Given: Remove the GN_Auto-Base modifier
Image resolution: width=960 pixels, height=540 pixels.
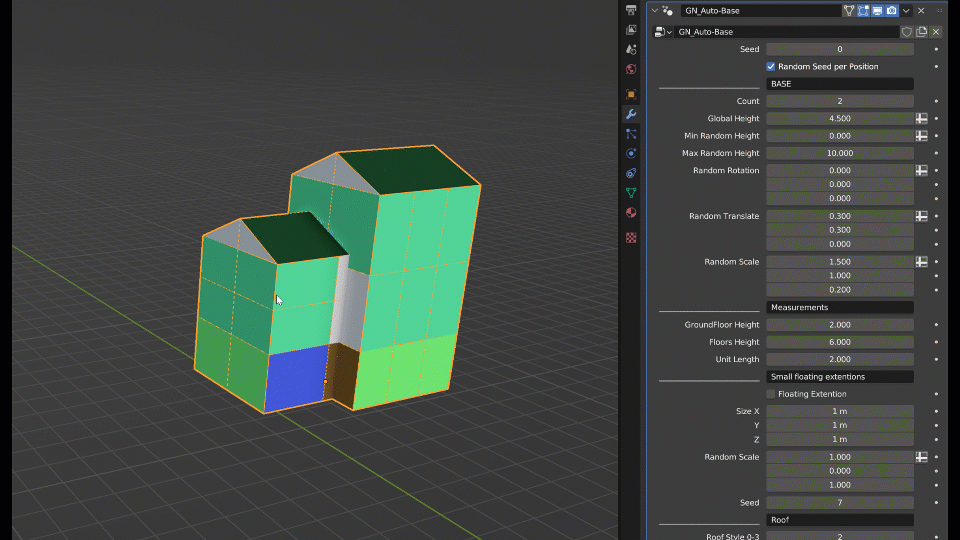Looking at the screenshot, I should (921, 10).
